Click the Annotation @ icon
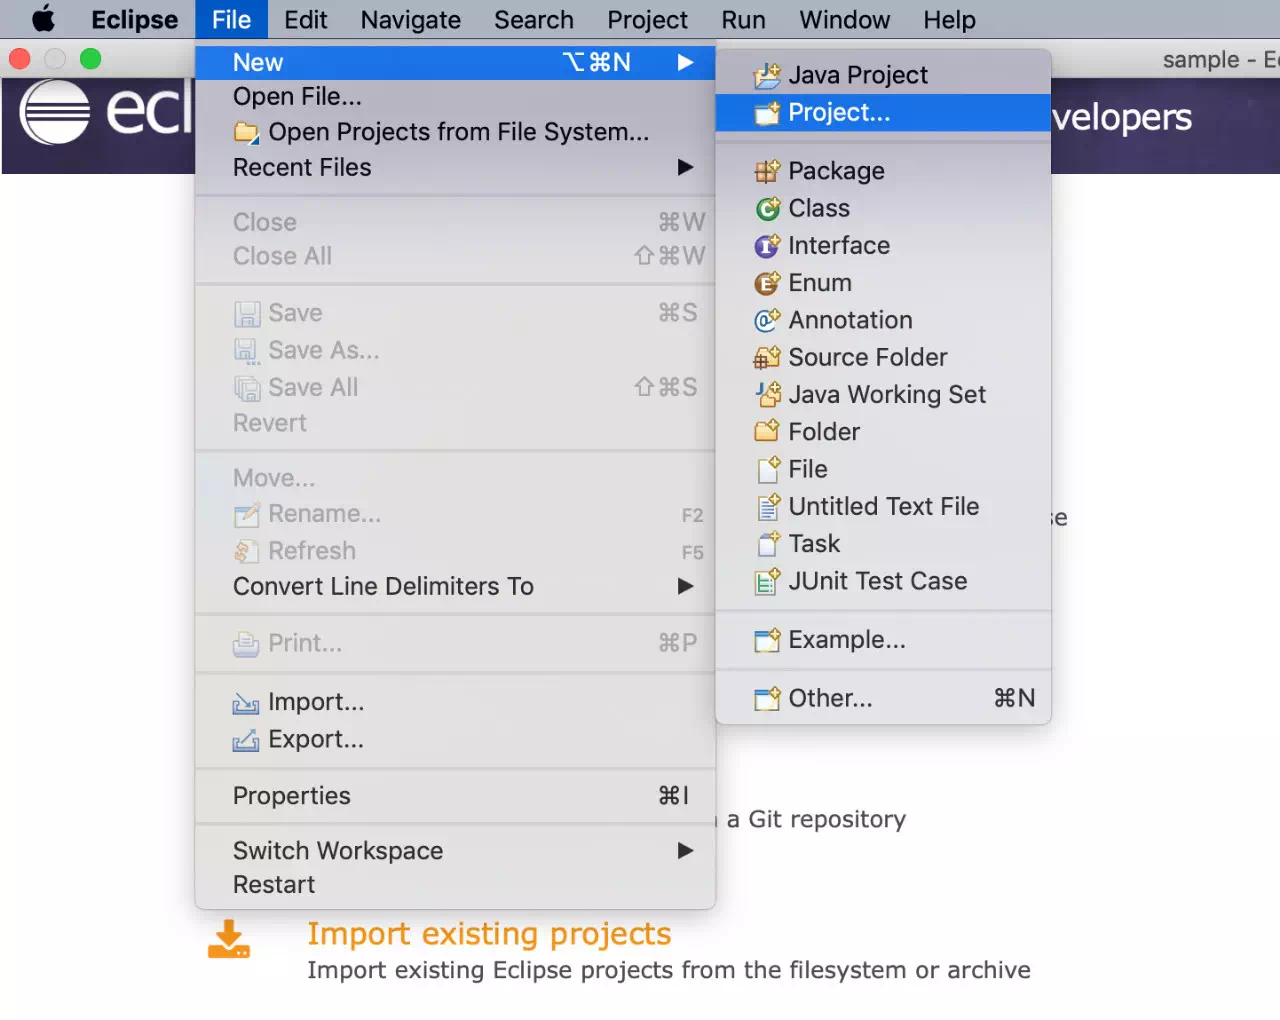 point(767,320)
